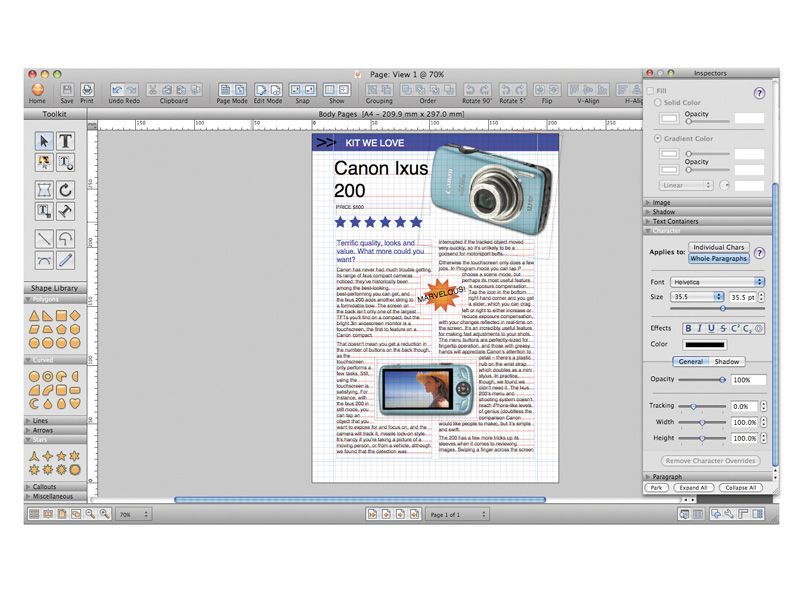Click the Bold effect button
The image size is (800, 600).
coord(688,329)
